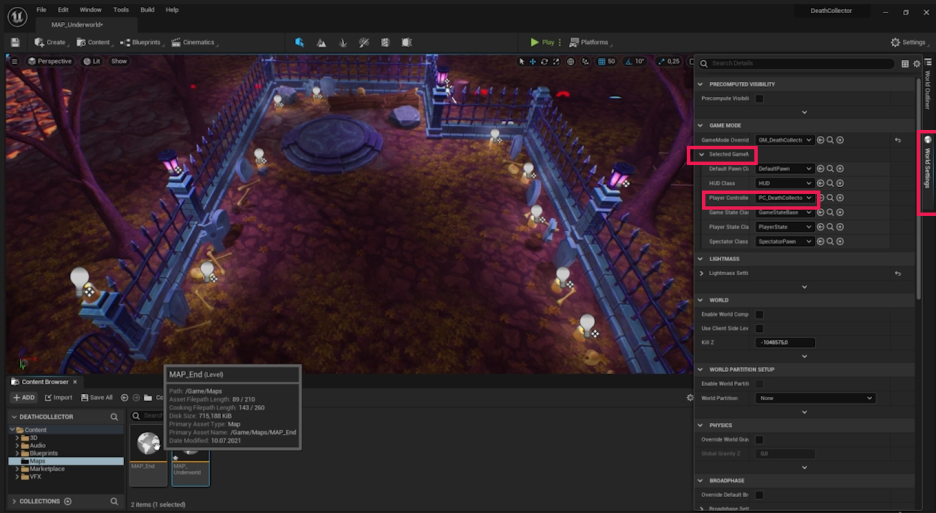Viewport: 936px width, 513px height.
Task: Toggle world/local coordinate system globe icon
Action: click(571, 62)
